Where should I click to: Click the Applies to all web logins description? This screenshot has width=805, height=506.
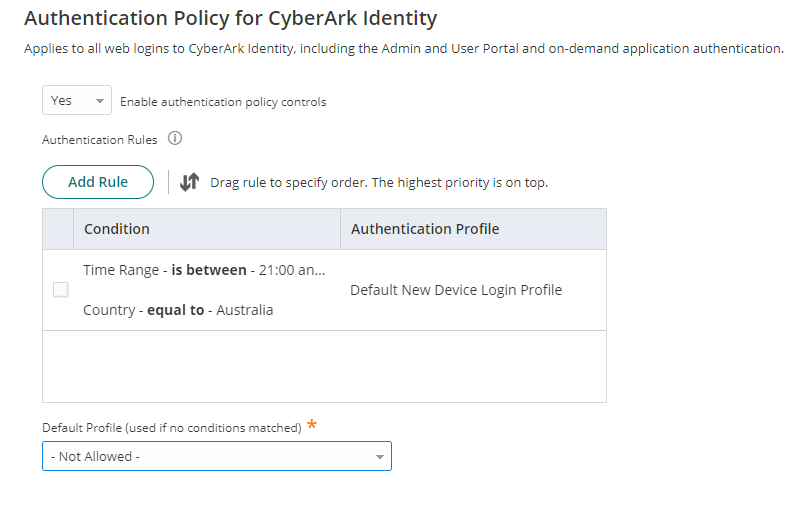(x=404, y=49)
